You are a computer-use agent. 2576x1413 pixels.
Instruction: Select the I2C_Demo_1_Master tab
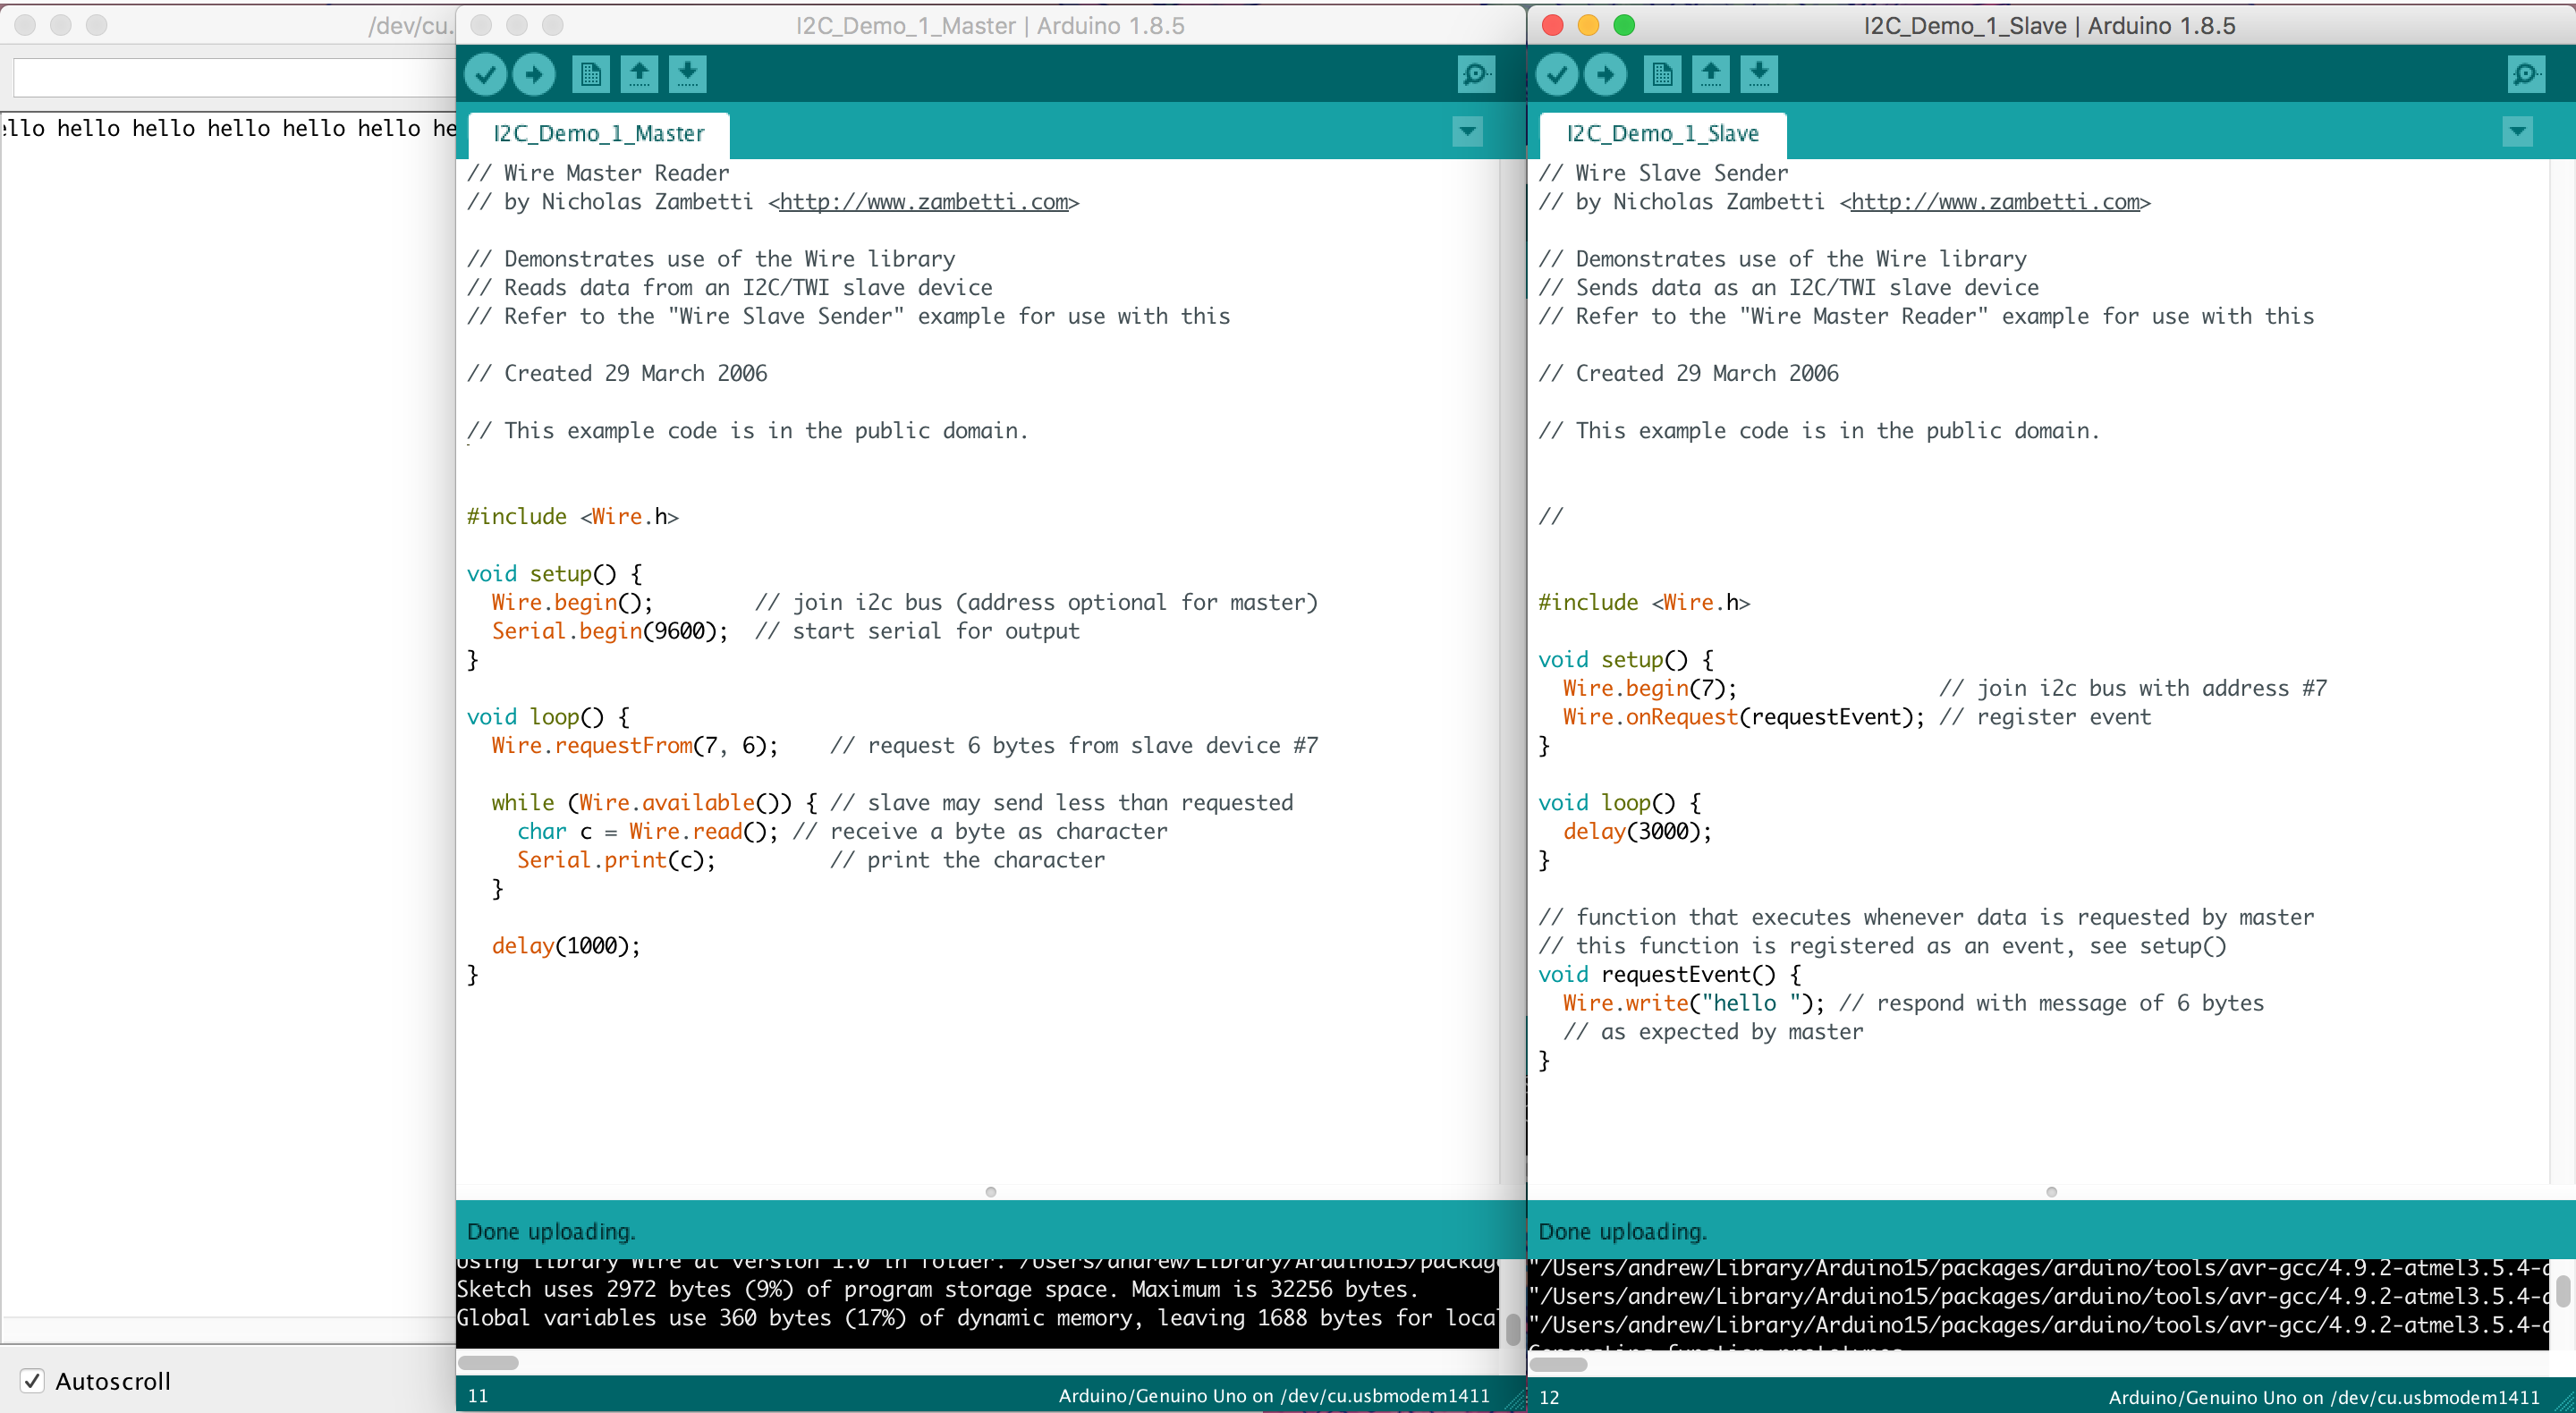coord(599,134)
